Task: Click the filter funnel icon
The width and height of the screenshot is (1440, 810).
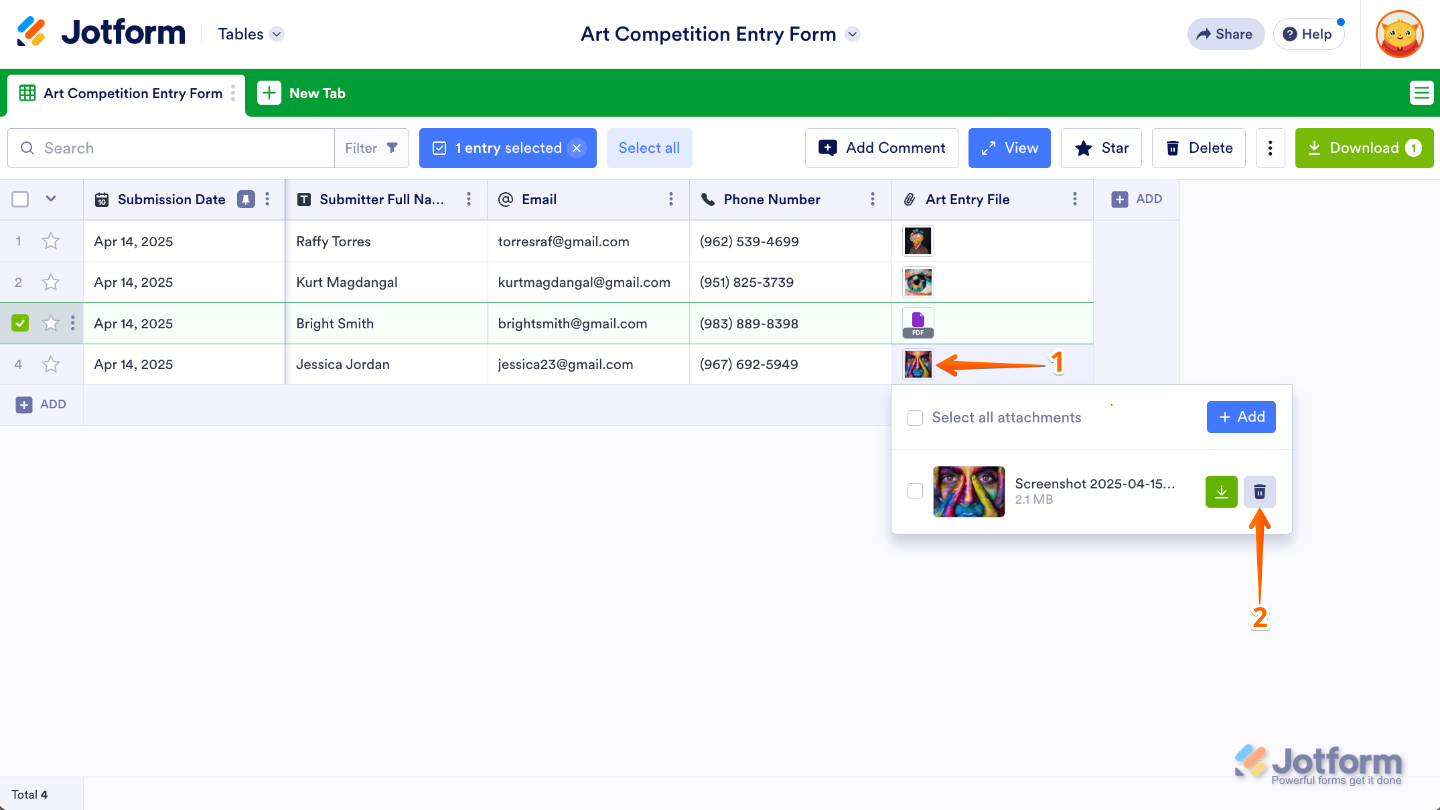Action: [392, 148]
